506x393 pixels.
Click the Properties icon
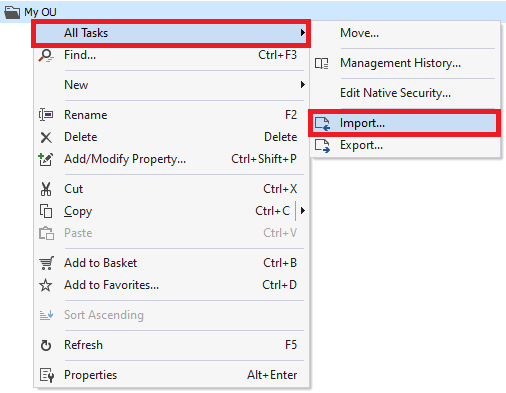coord(46,375)
